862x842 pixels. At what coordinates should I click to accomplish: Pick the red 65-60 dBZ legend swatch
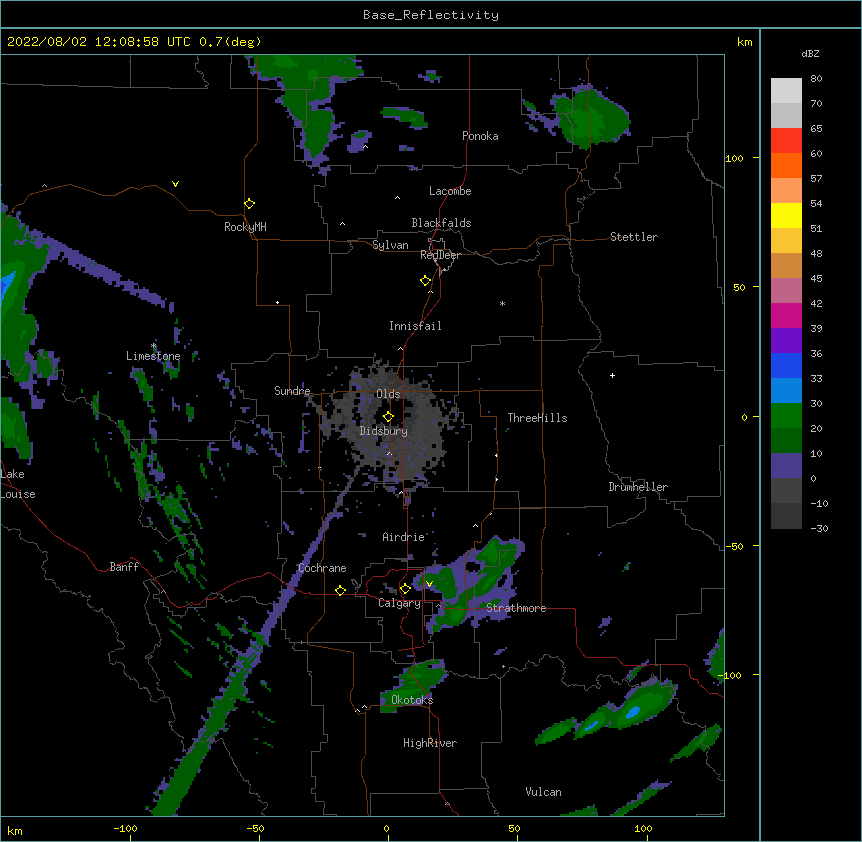(x=786, y=140)
